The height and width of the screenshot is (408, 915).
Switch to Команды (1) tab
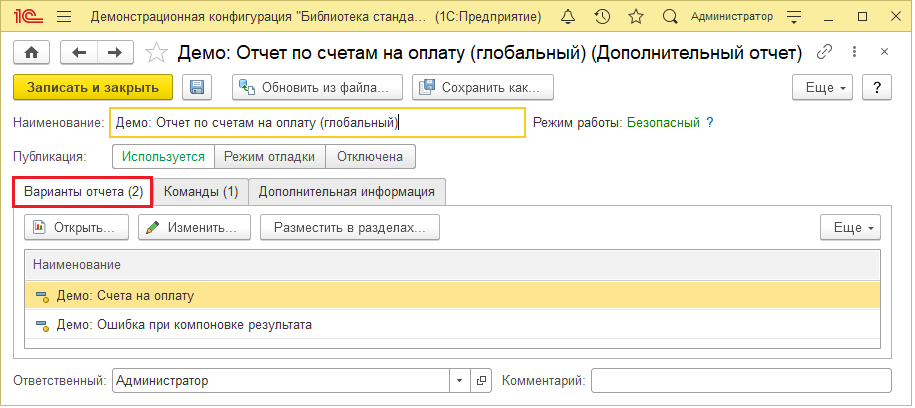click(x=201, y=192)
